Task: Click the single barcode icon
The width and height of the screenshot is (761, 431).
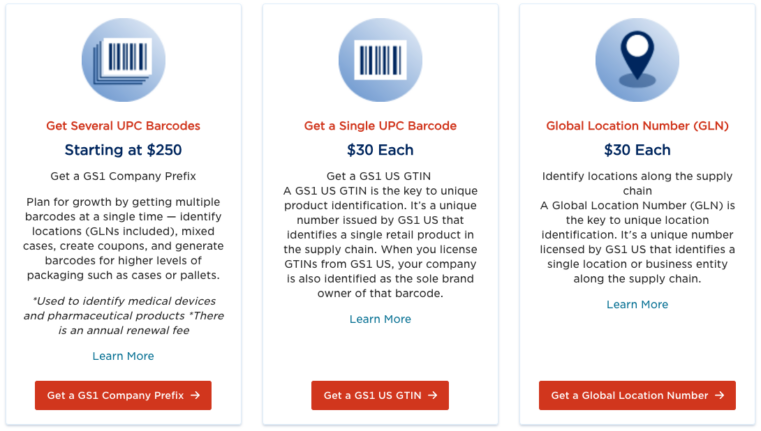Action: (x=380, y=60)
